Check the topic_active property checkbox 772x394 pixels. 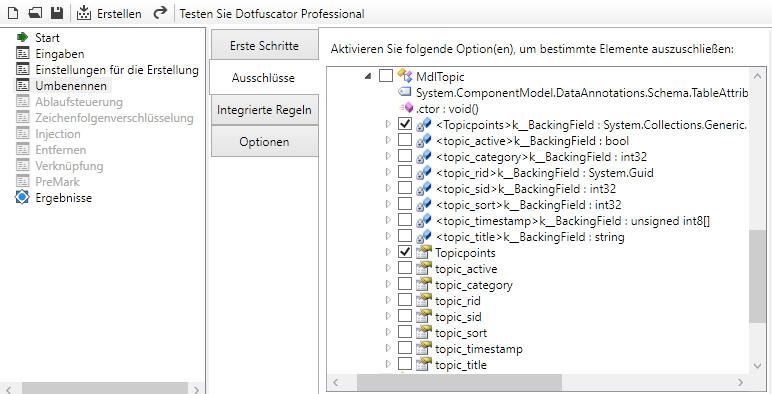point(405,268)
